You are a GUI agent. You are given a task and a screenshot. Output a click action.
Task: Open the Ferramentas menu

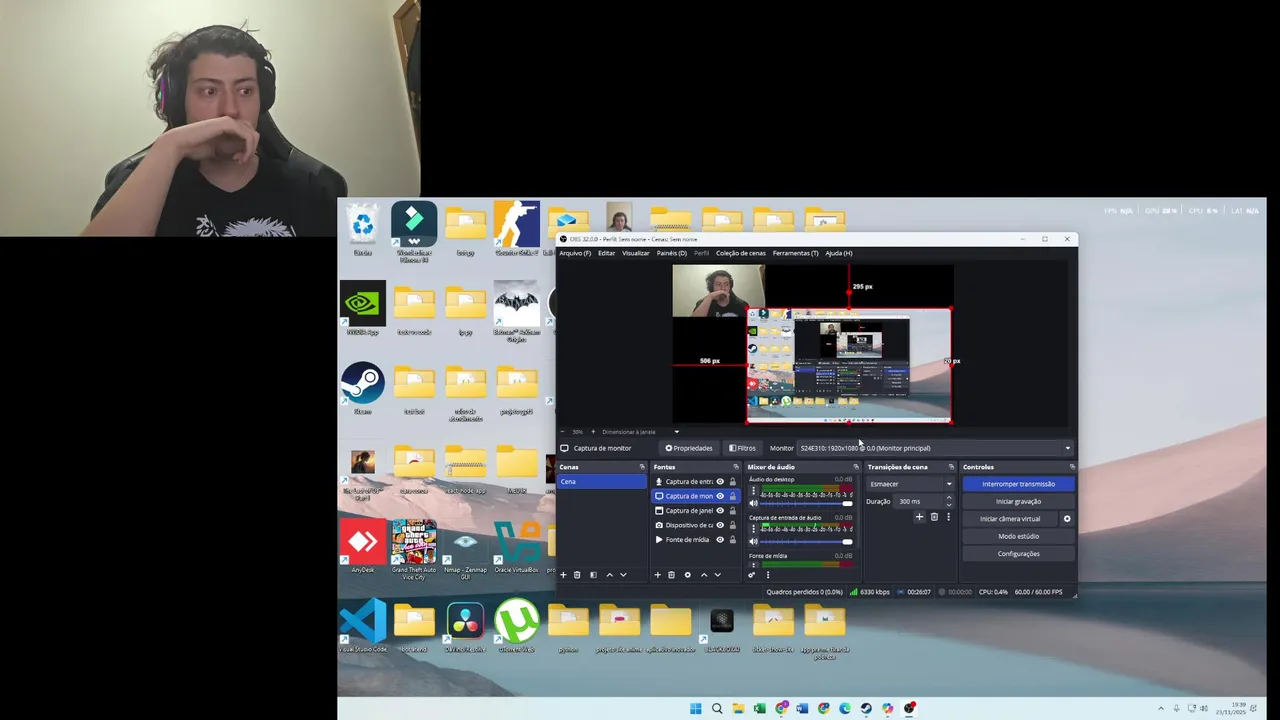[796, 253]
